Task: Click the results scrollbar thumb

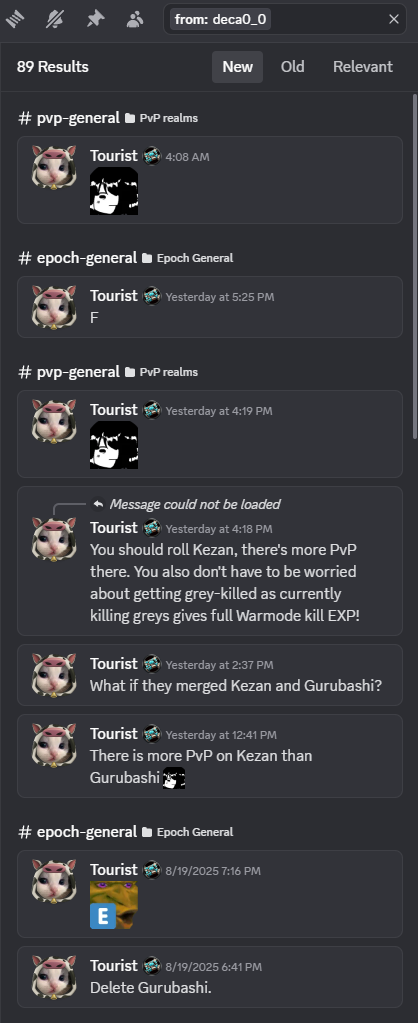Action: pyautogui.click(x=415, y=266)
